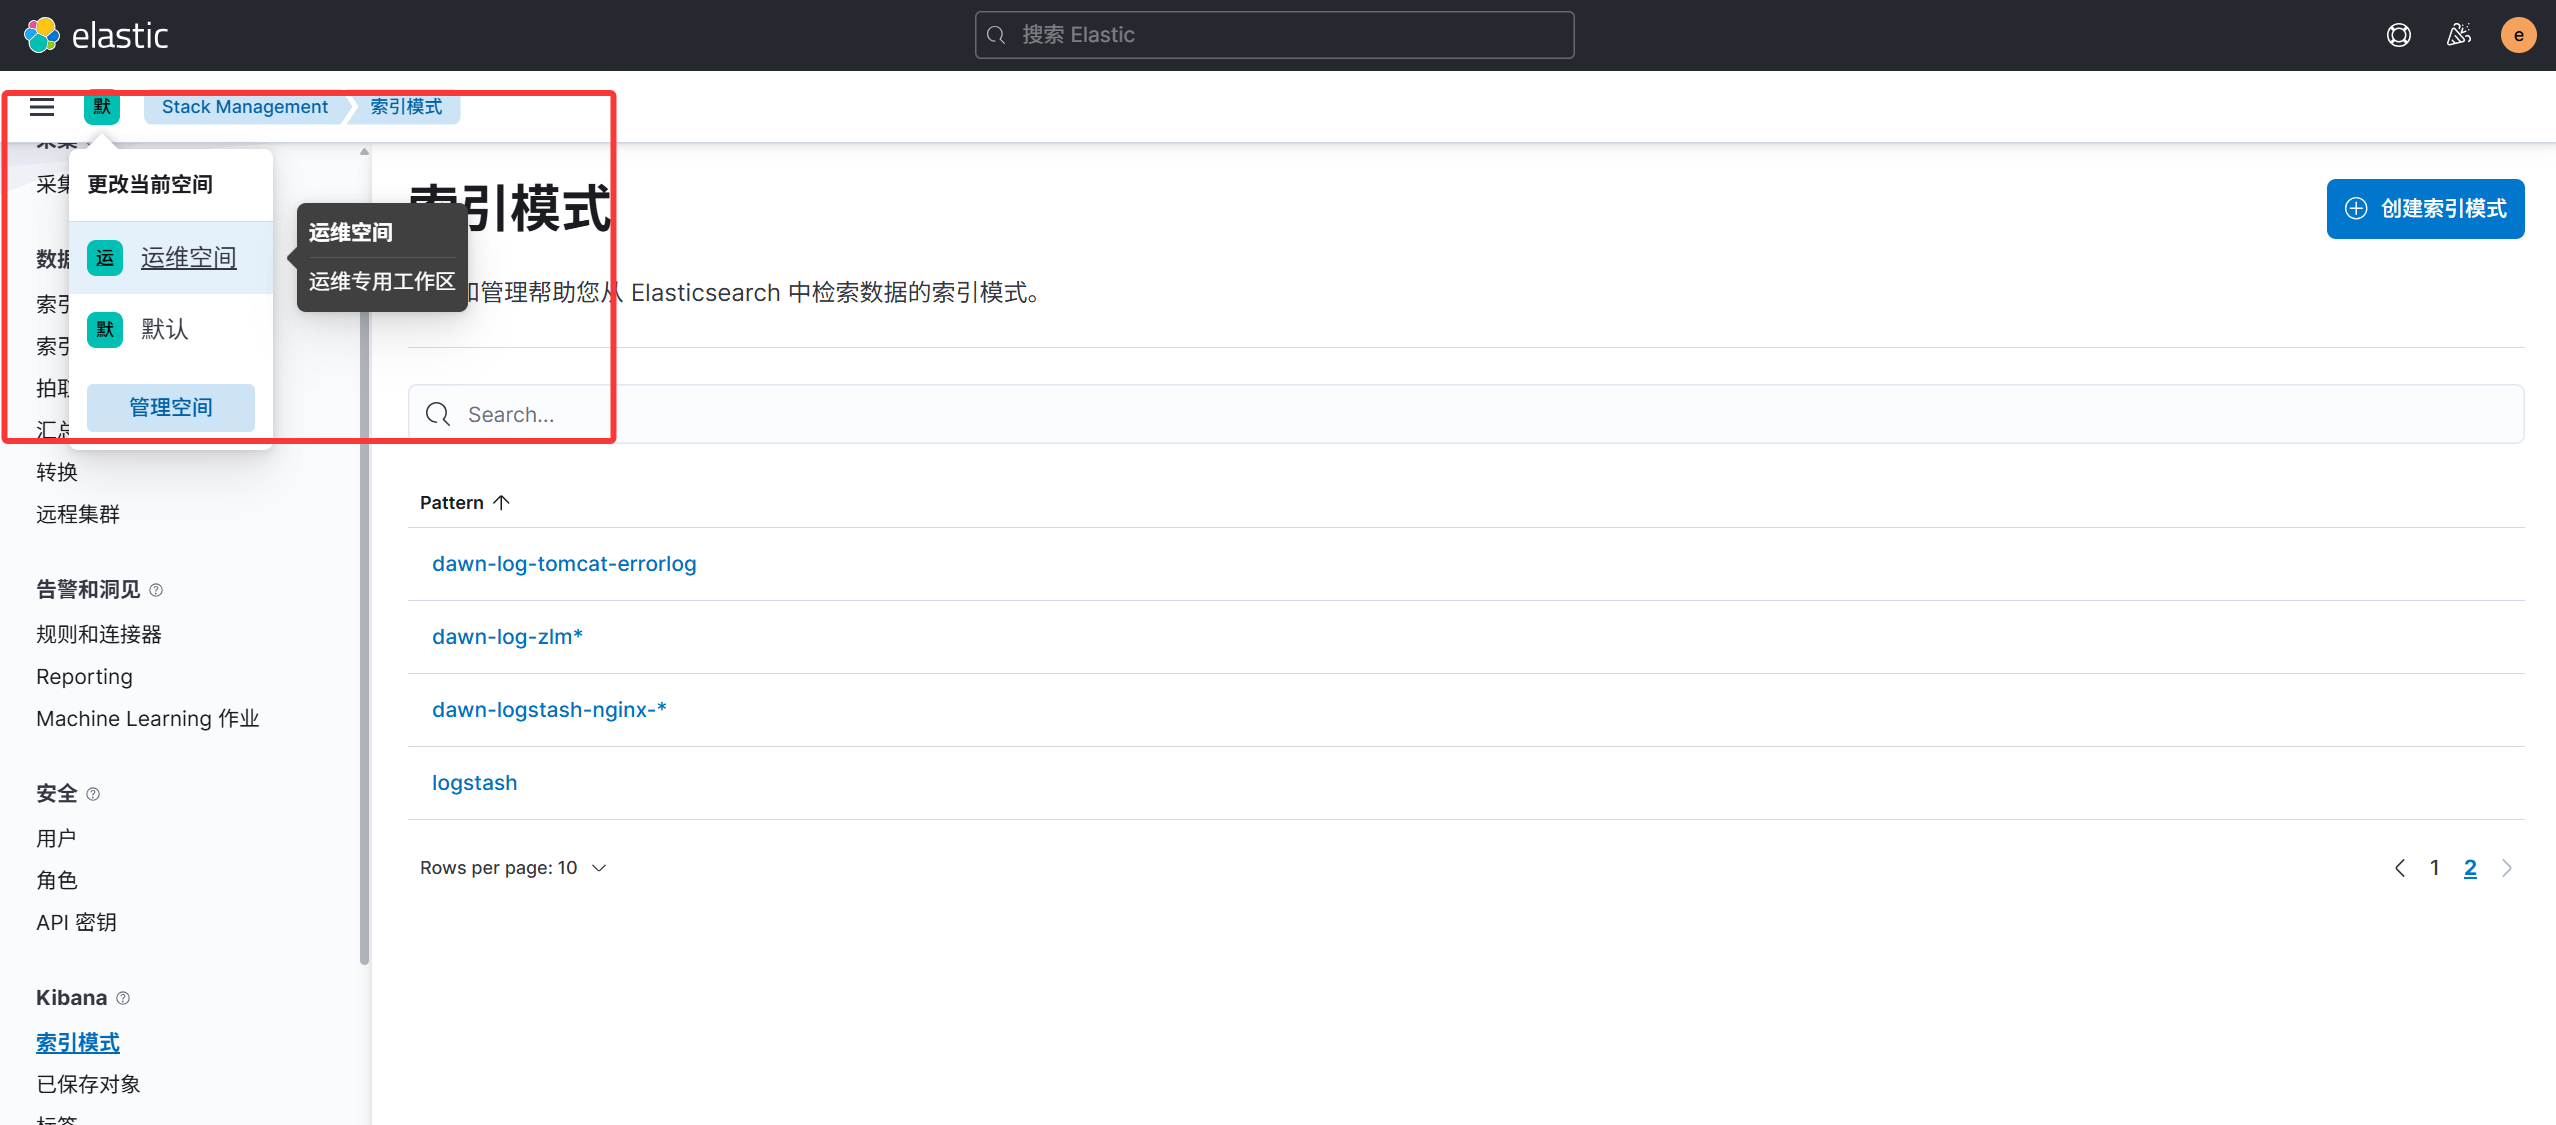Viewport: 2556px width, 1125px height.
Task: Open API 密钥 in sidebar
Action: click(x=77, y=922)
